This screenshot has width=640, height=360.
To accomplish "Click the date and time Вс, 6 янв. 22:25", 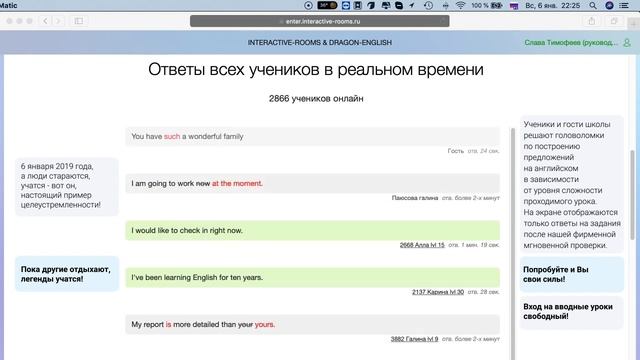I will [553, 5].
